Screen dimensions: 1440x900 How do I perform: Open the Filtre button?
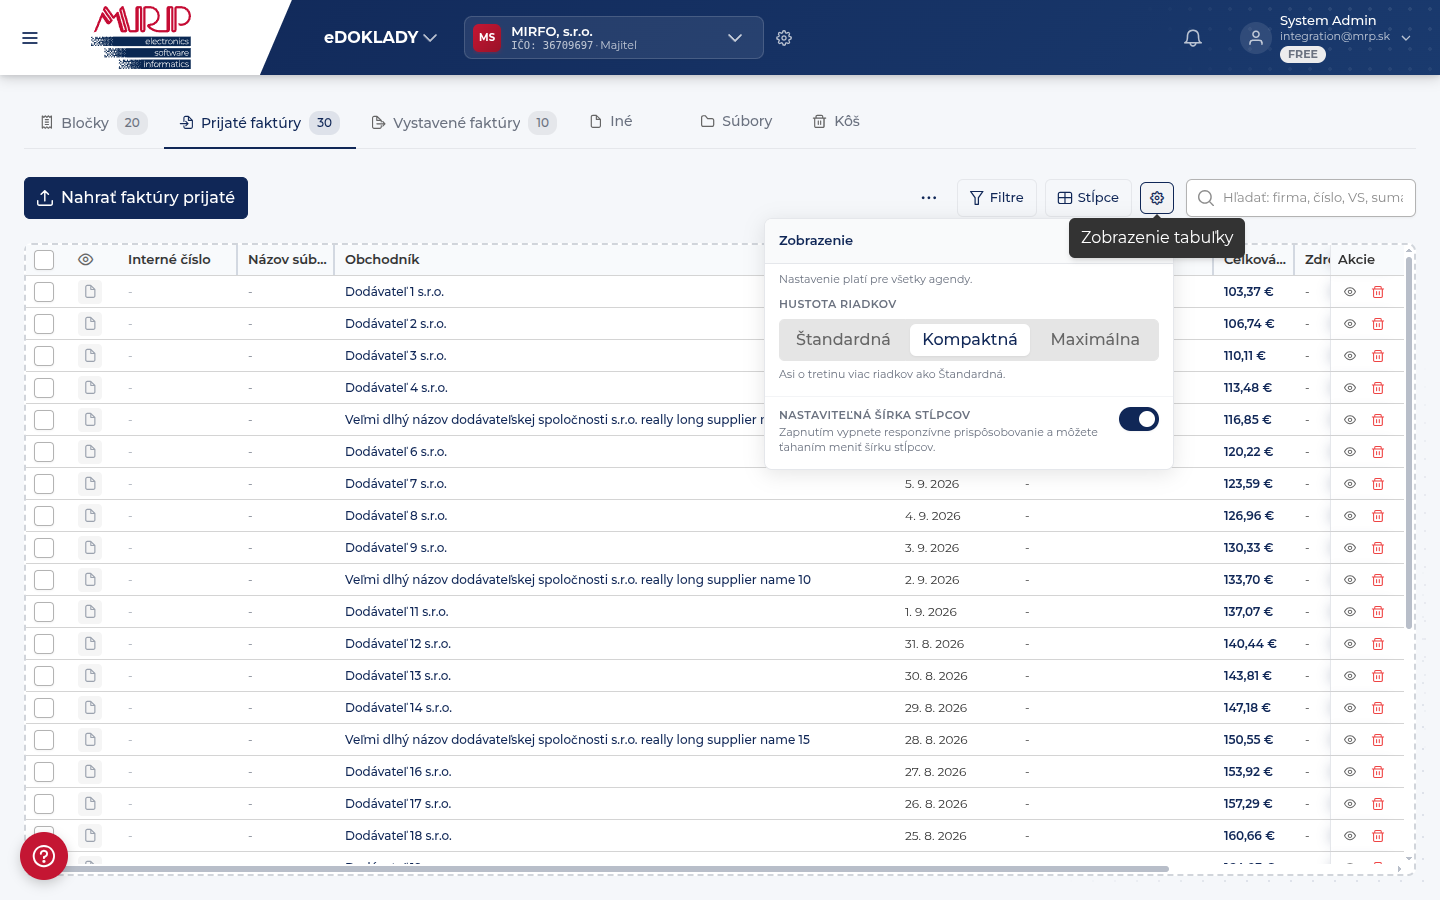[x=997, y=198]
